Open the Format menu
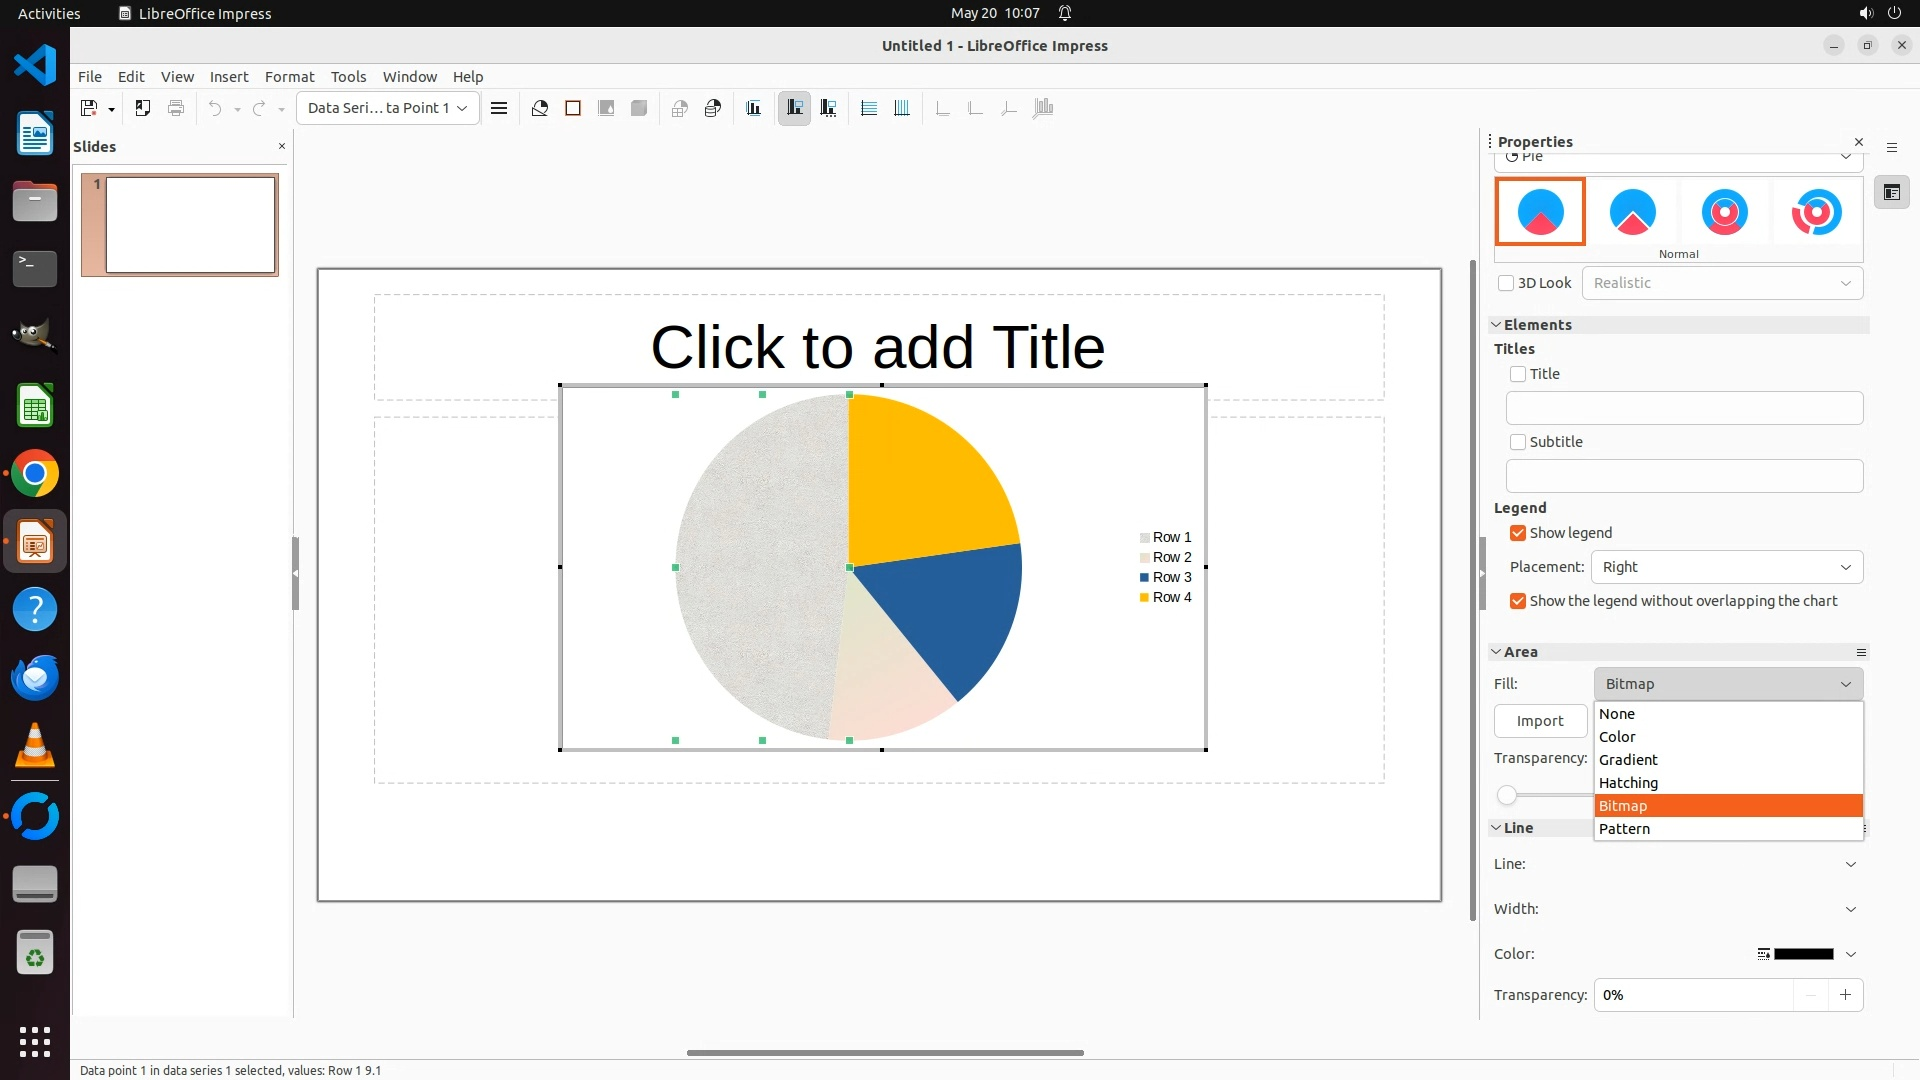1920x1080 pixels. coord(289,77)
